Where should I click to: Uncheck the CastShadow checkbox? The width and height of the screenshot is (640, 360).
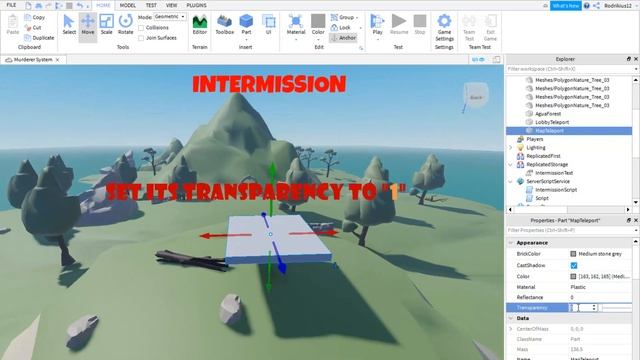(574, 265)
